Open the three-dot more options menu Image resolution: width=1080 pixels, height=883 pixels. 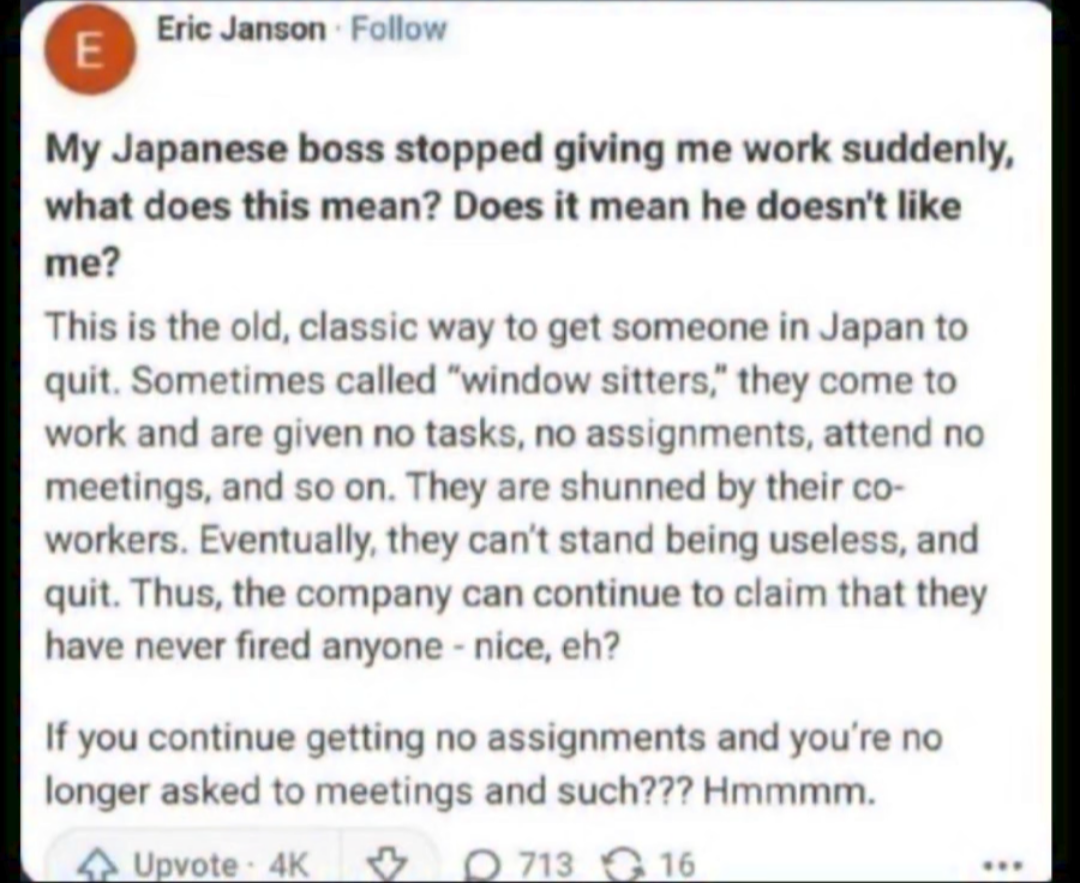click(x=996, y=861)
